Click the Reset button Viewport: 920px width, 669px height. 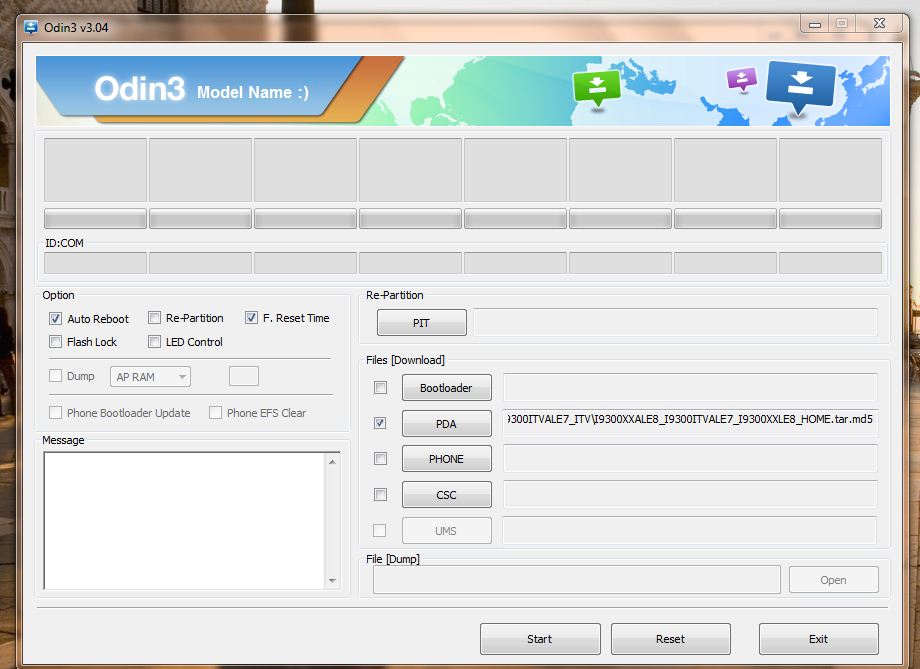670,639
